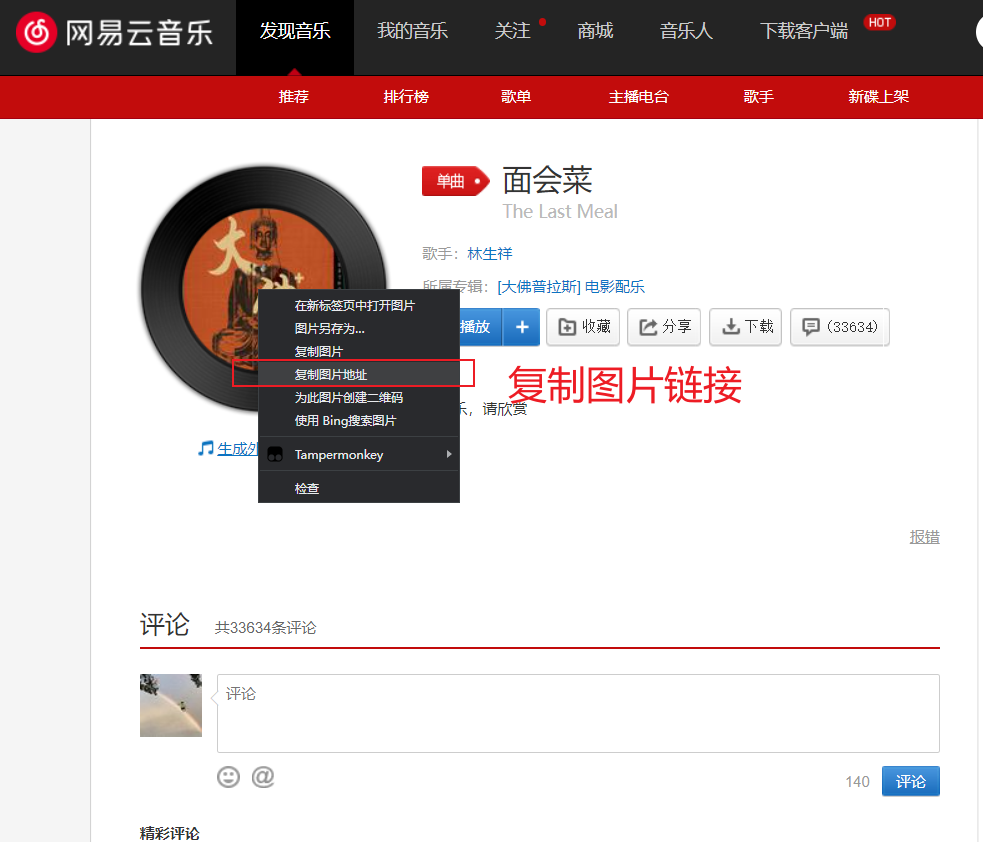Click the 精彩评论 heading
983x842 pixels.
(x=169, y=833)
